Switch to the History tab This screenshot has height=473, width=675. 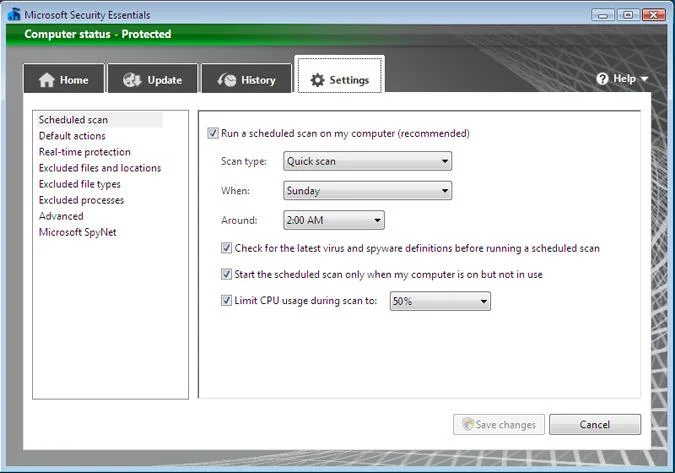pyautogui.click(x=246, y=78)
